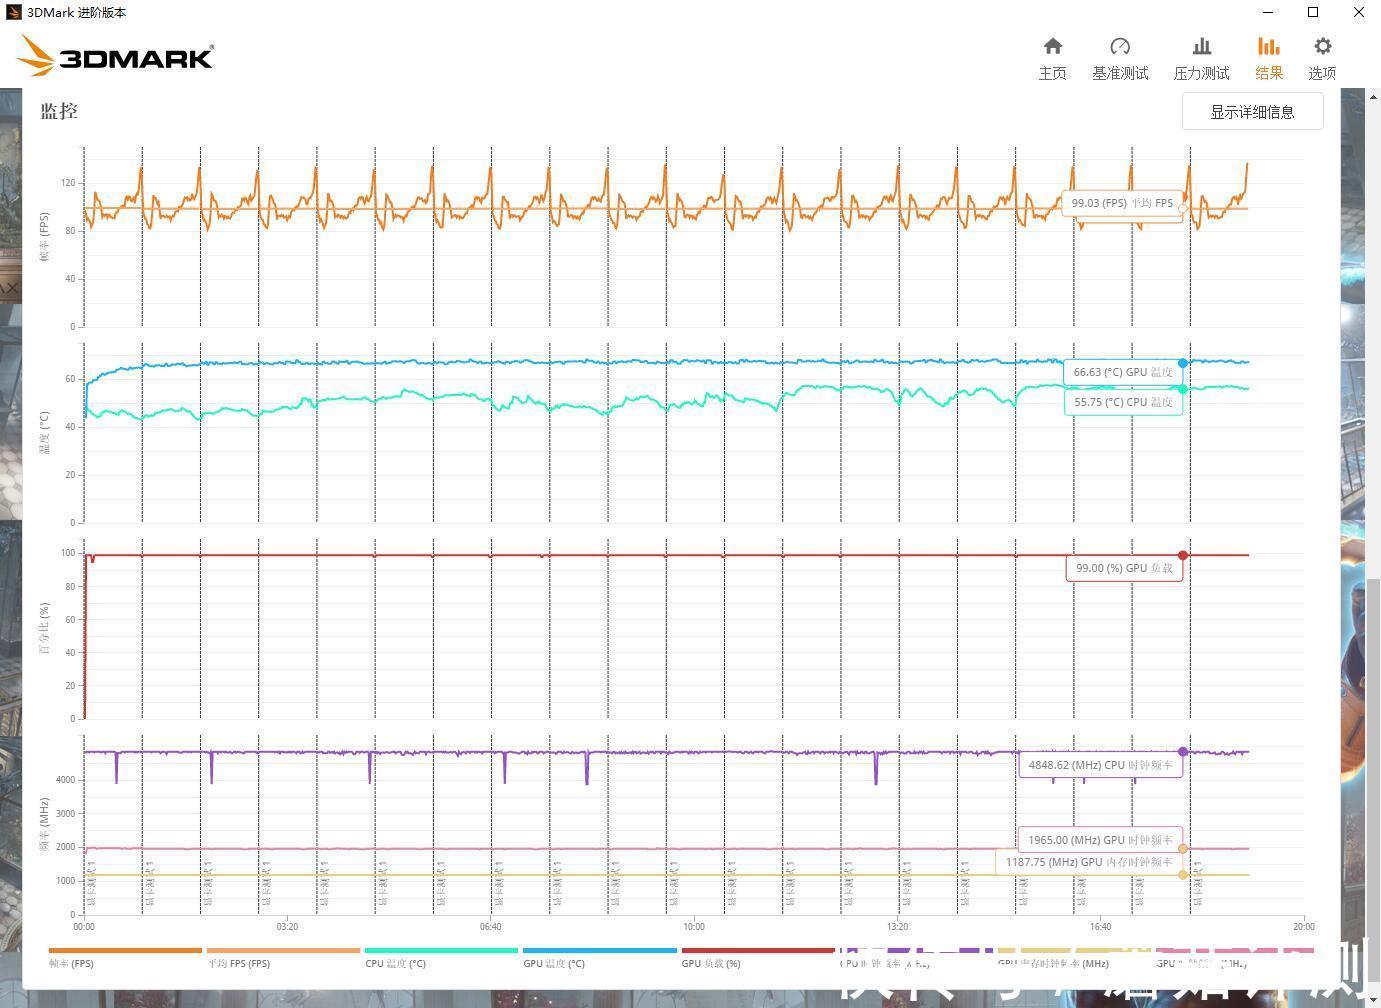Toggle the 平均 FPS legend entry

pos(283,958)
